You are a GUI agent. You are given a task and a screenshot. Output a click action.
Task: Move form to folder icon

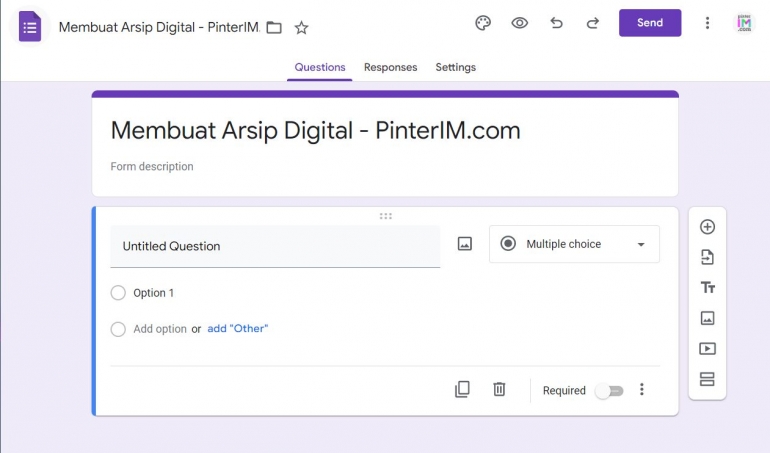click(x=274, y=28)
